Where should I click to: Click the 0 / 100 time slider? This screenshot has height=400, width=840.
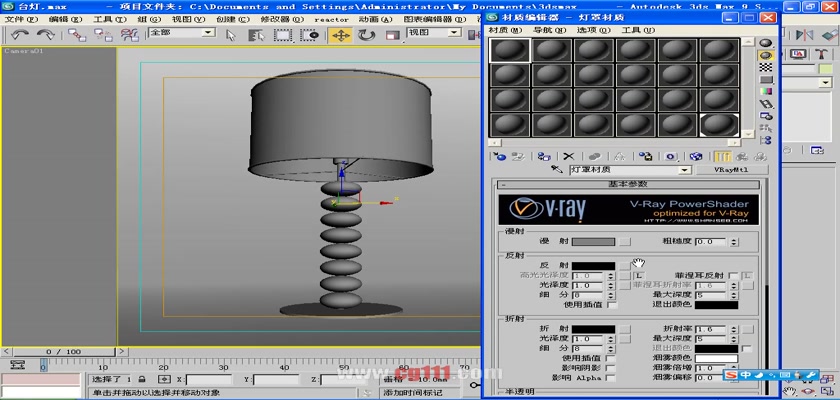click(64, 352)
